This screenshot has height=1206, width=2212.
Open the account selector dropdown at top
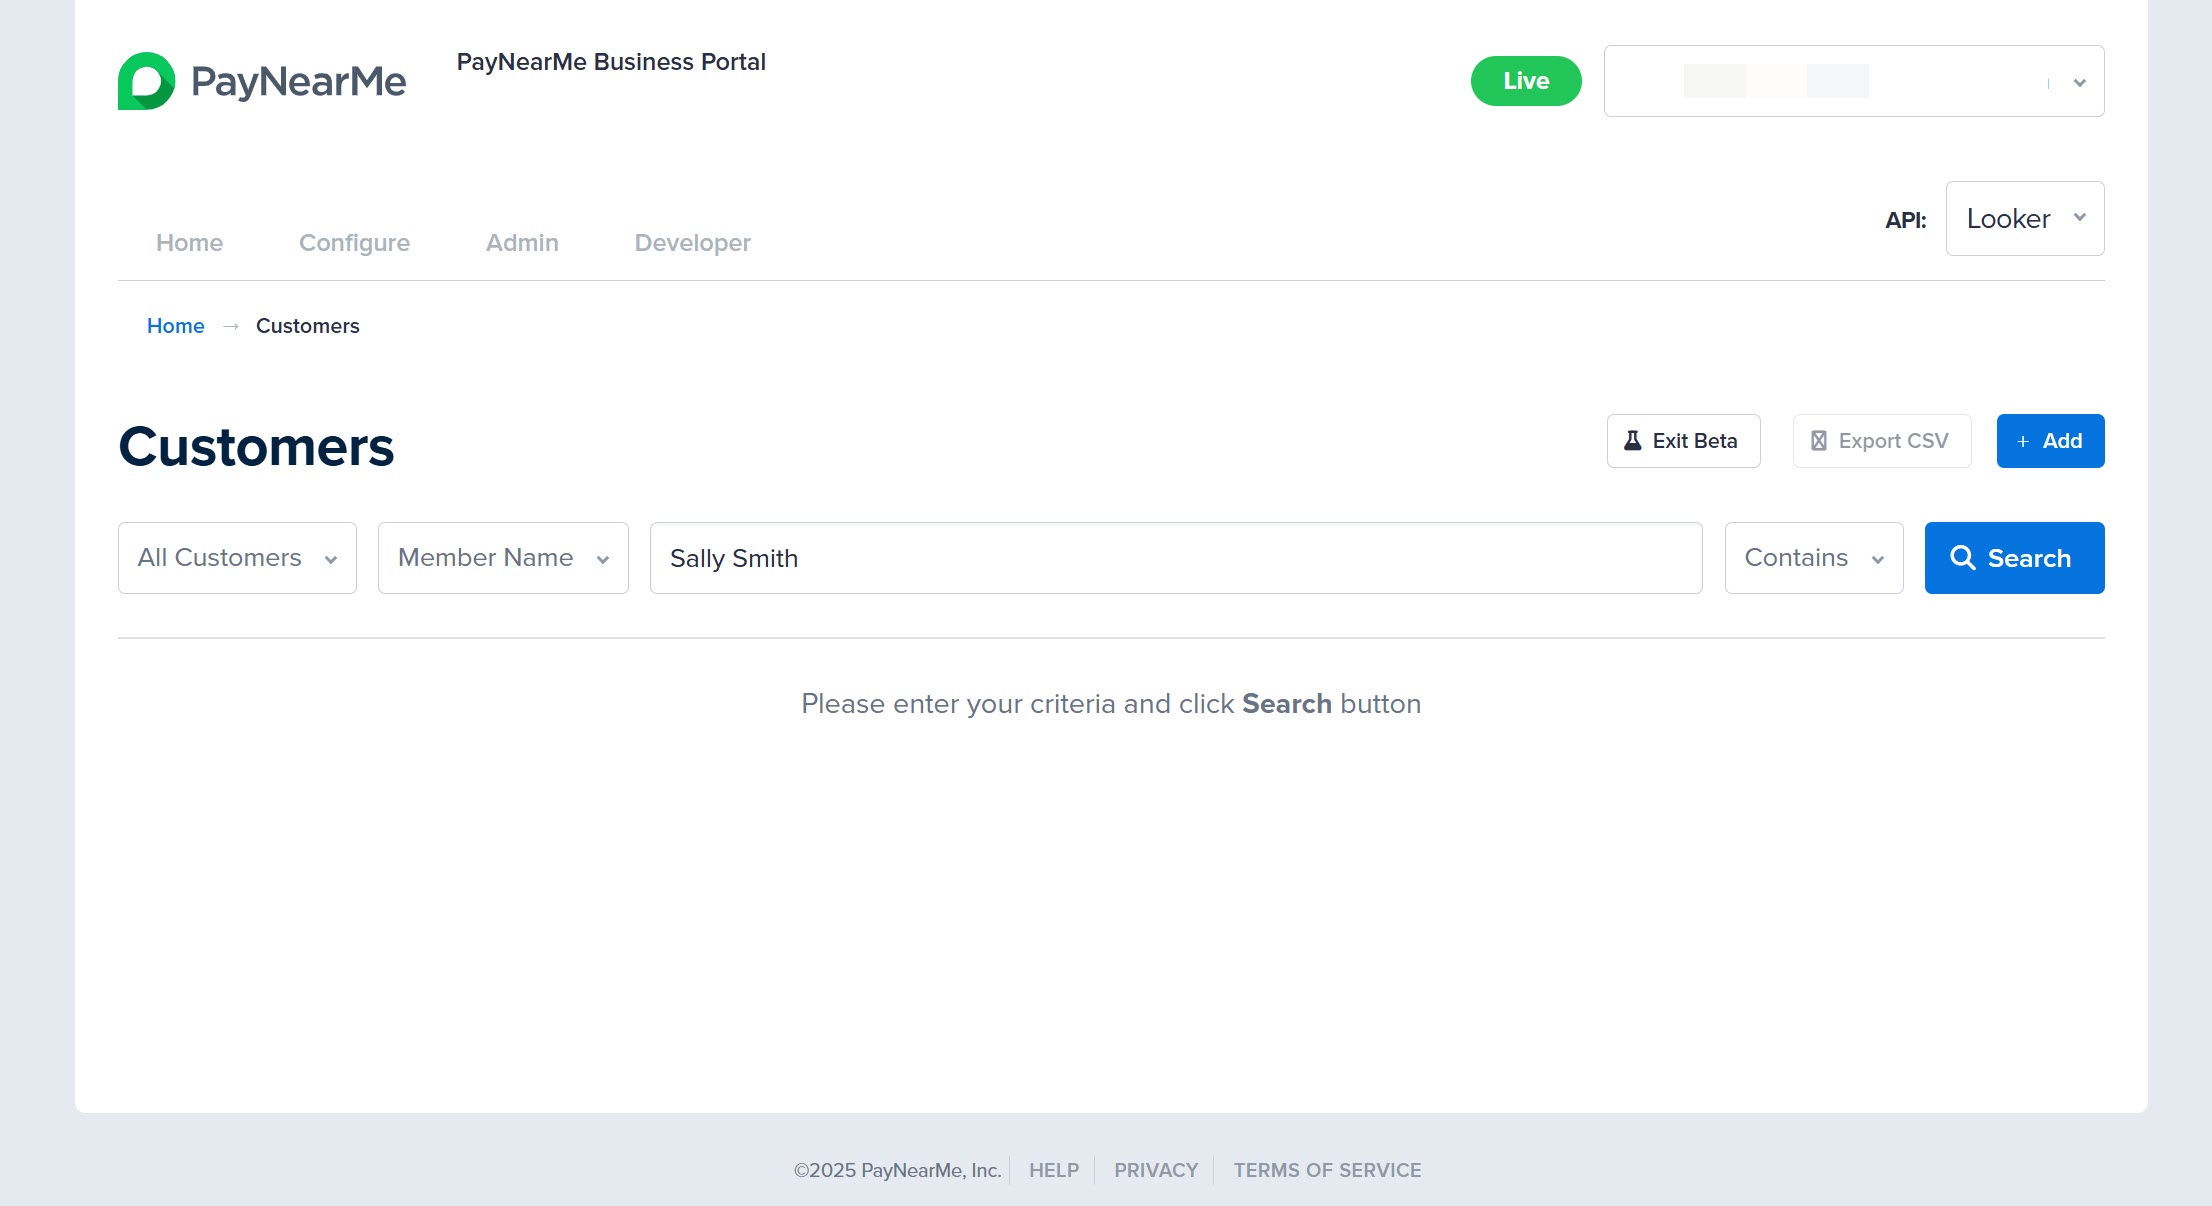[x=1853, y=81]
